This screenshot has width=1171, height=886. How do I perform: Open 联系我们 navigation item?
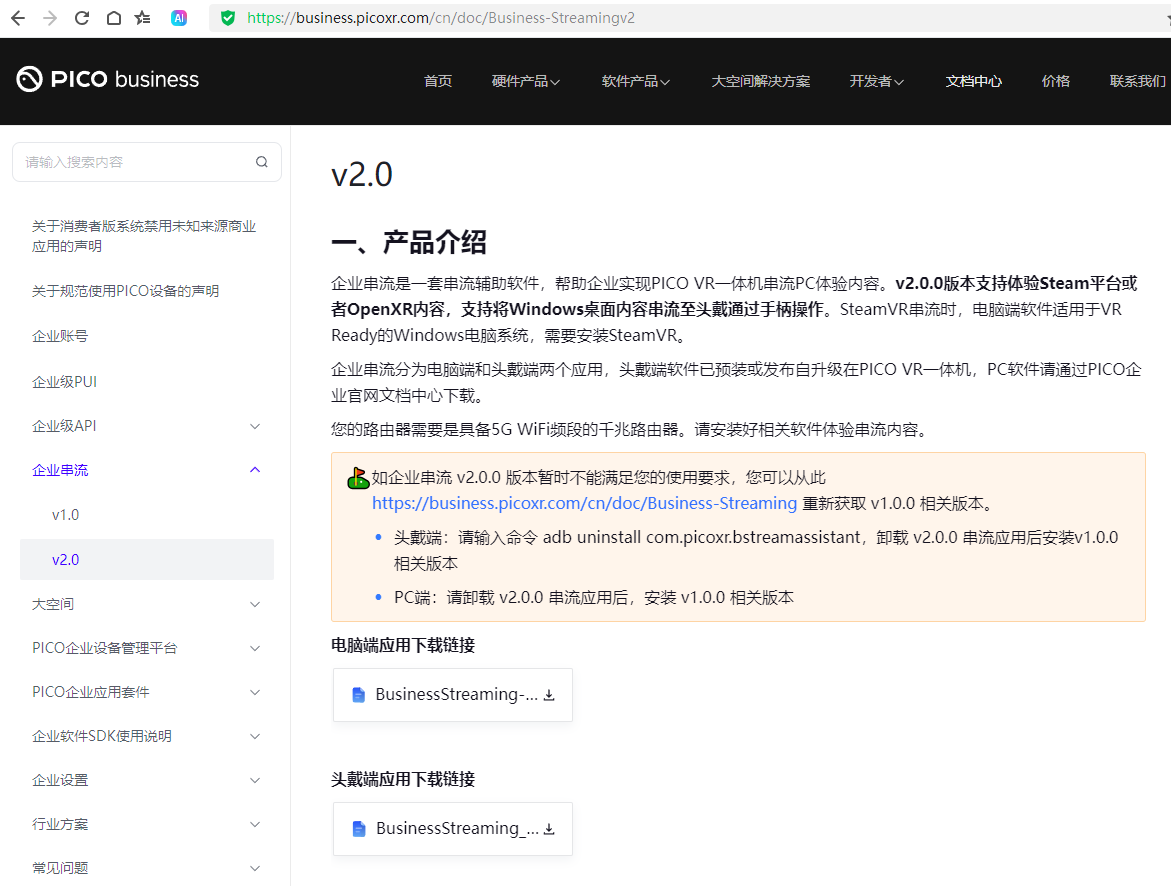pos(1137,81)
